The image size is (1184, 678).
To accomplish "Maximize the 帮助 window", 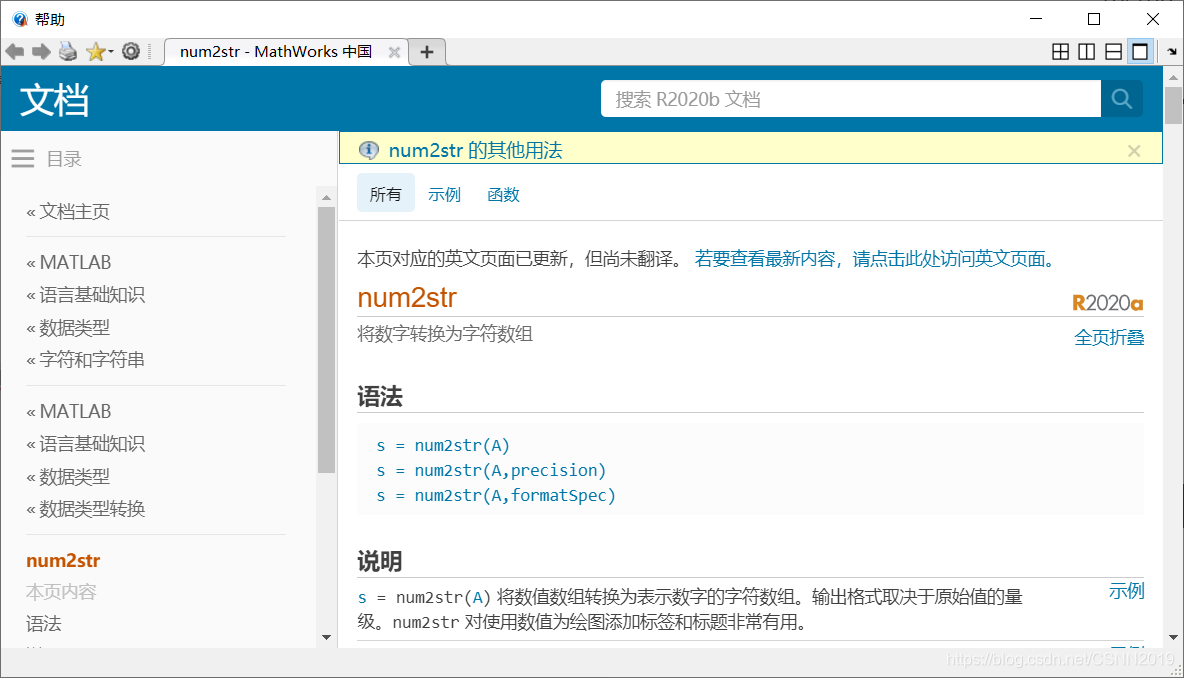I will [1093, 19].
